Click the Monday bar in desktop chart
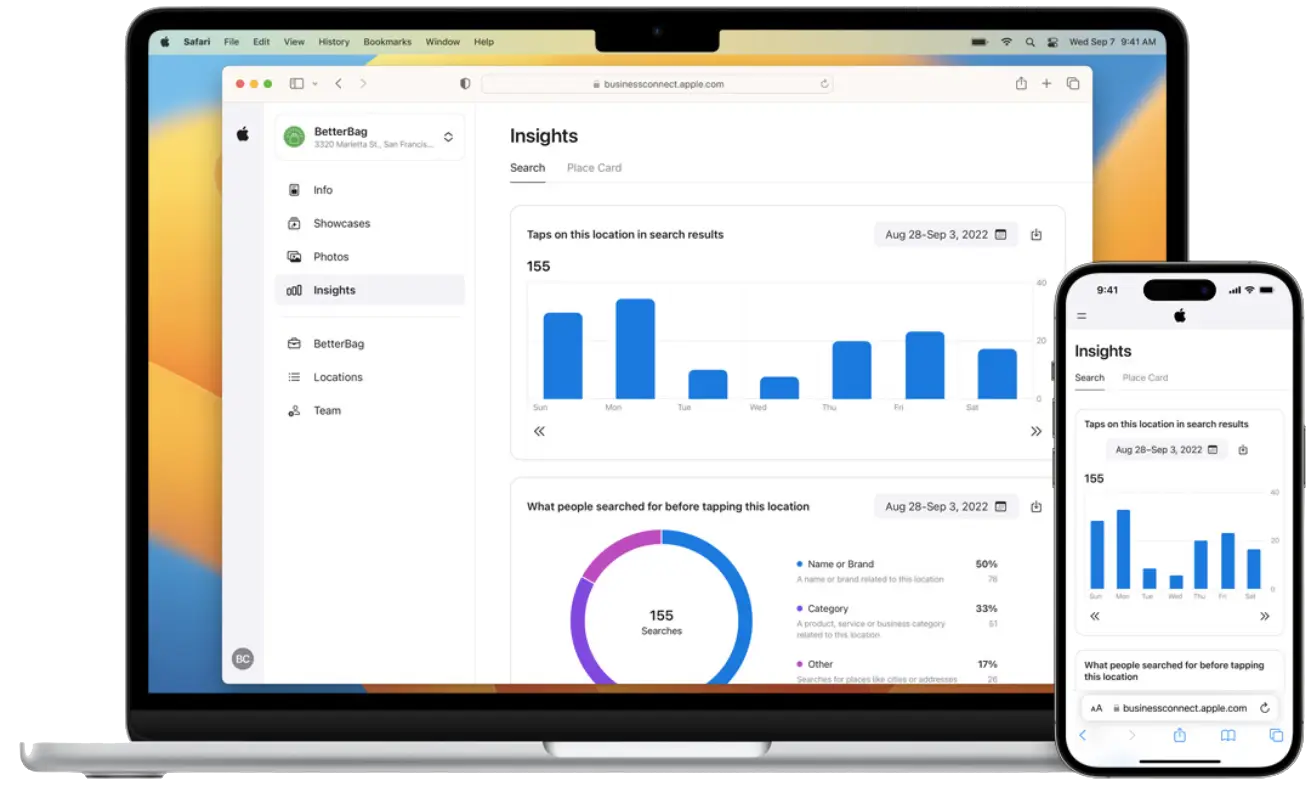The image size is (1316, 788). click(635, 349)
